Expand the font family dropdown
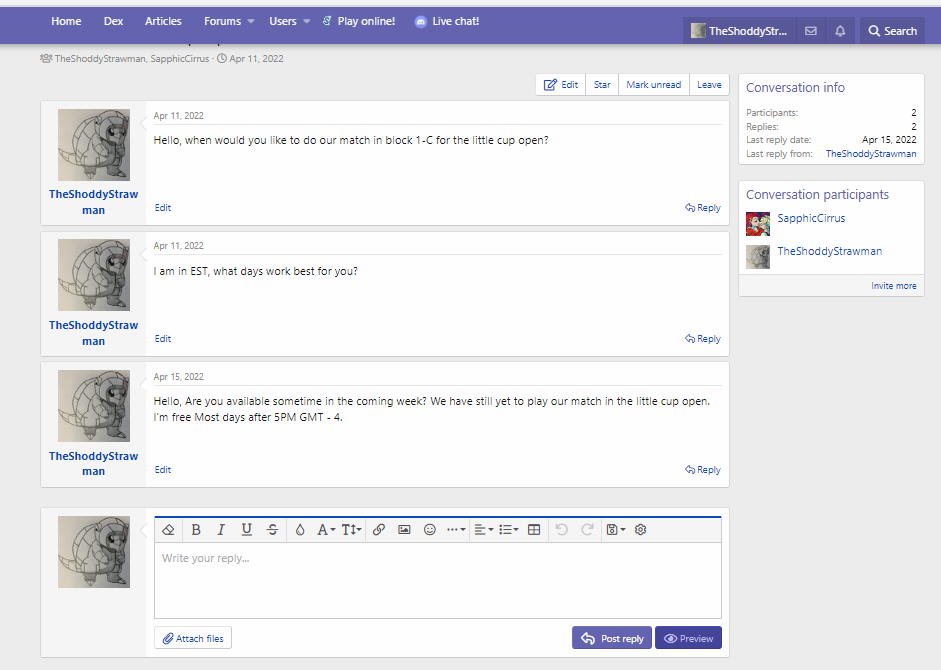941x670 pixels. click(326, 530)
